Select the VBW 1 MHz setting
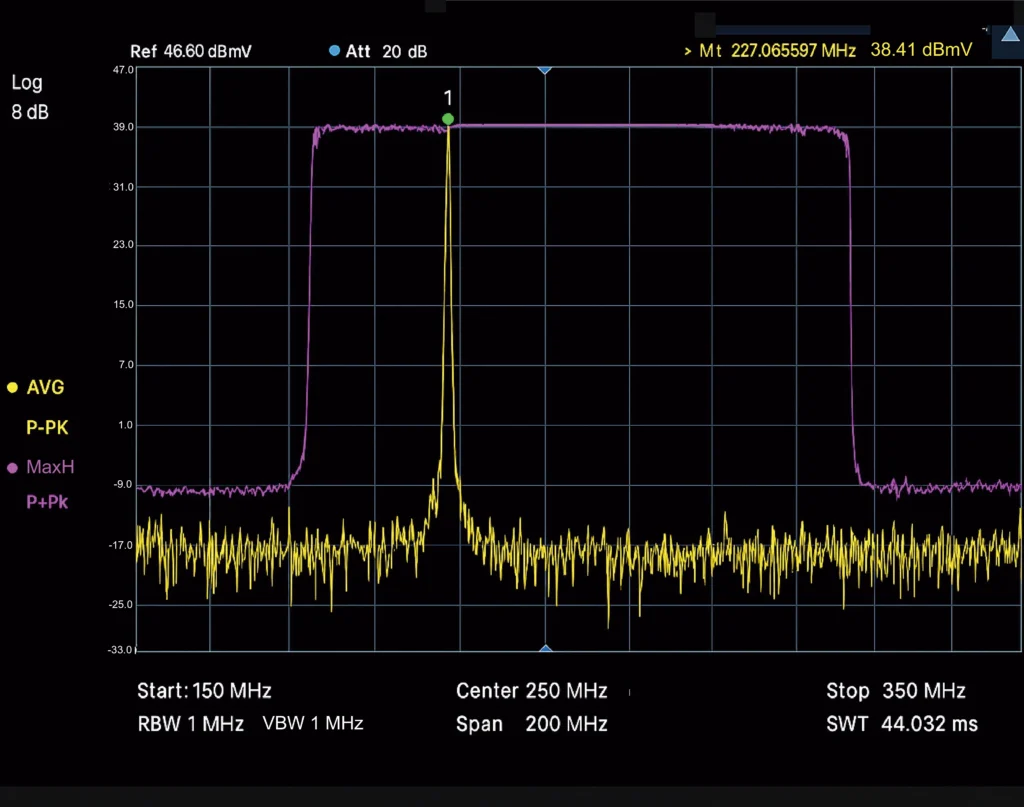 click(313, 723)
